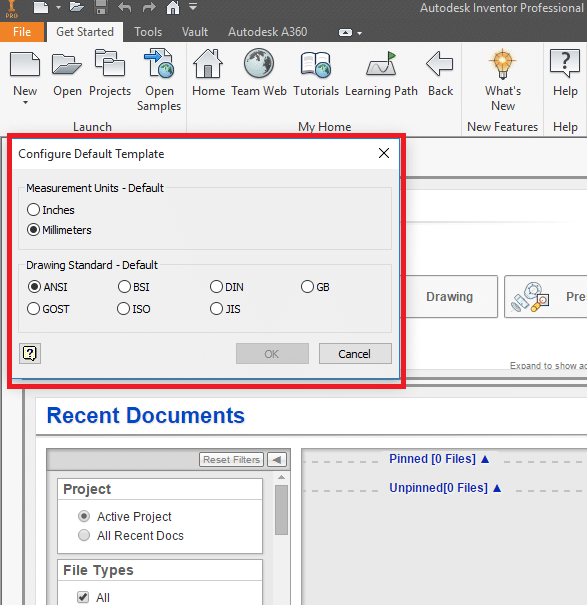Screen dimensions: 587x605
Task: Toggle the All file types checkbox
Action: click(83, 597)
